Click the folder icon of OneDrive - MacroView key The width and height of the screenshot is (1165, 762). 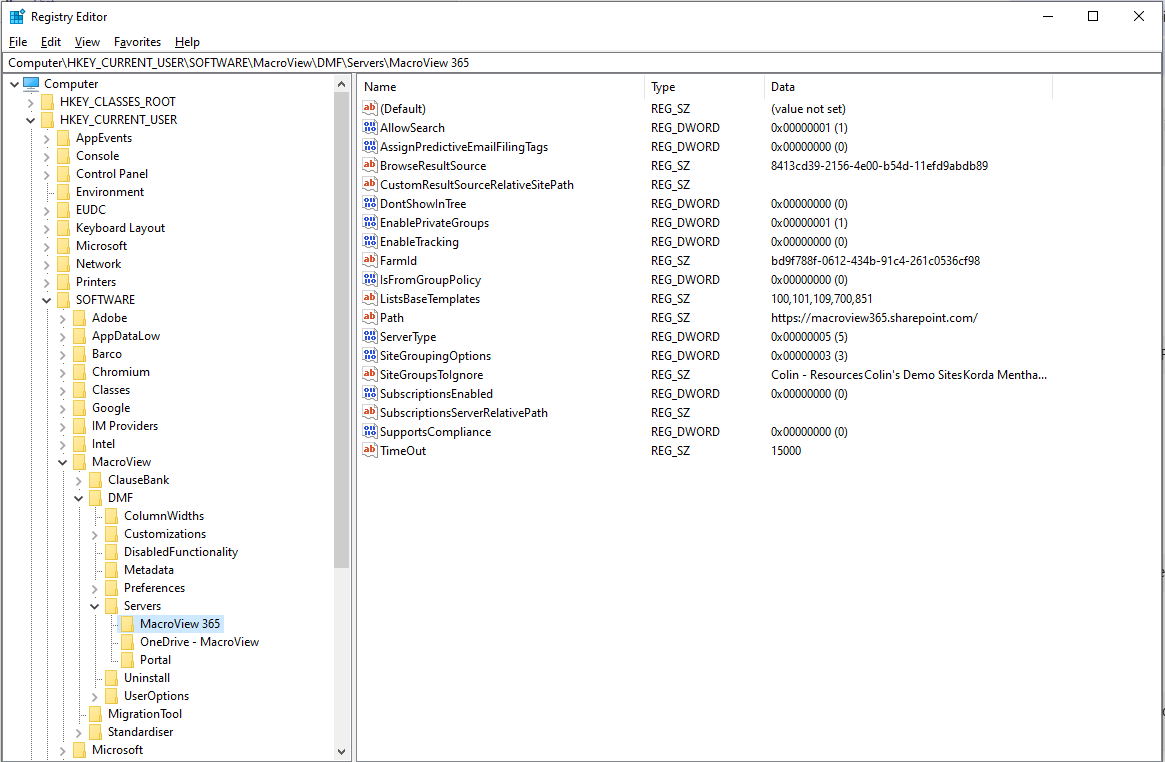127,642
